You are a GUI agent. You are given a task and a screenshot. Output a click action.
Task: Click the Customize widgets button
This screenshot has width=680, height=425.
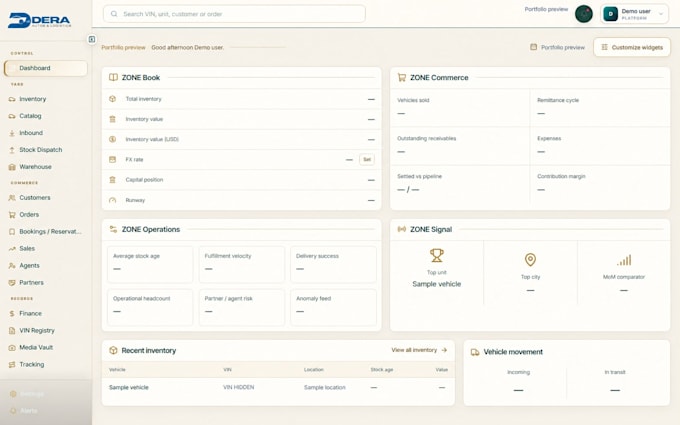coord(632,47)
